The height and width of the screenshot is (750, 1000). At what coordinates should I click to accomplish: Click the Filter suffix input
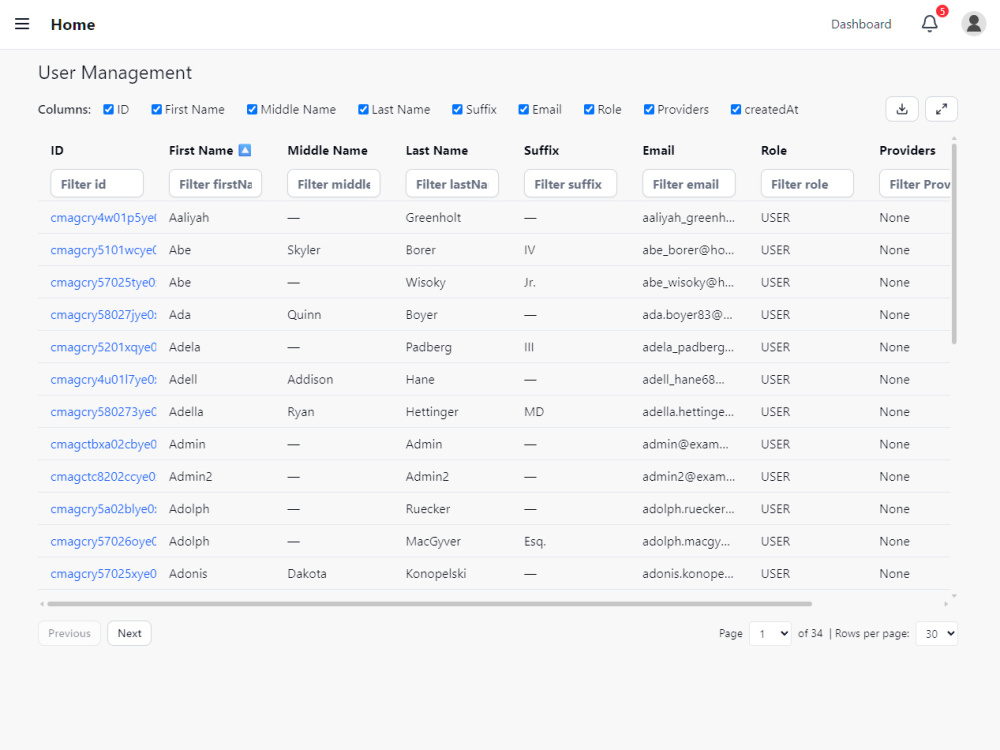point(570,184)
